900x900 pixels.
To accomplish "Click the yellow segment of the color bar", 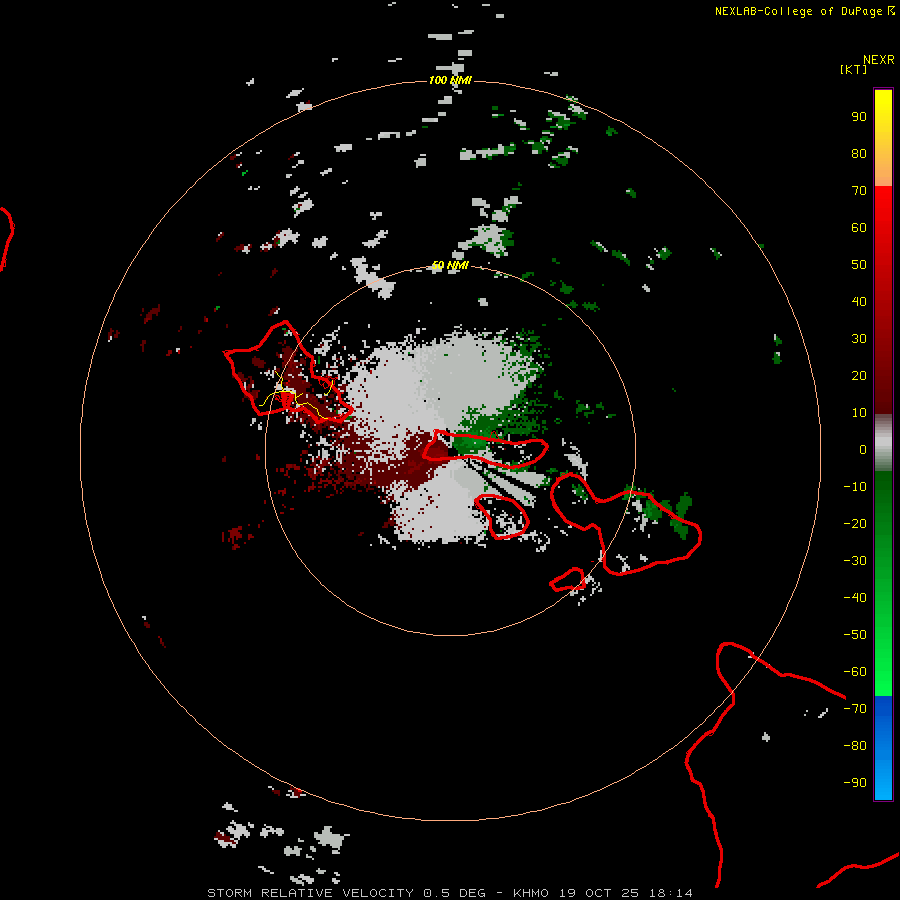I will click(883, 138).
